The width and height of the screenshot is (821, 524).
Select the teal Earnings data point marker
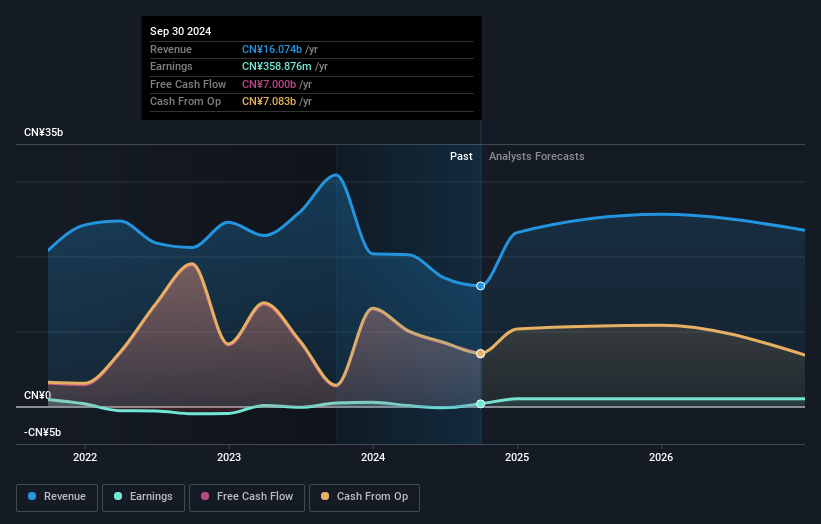pyautogui.click(x=480, y=404)
